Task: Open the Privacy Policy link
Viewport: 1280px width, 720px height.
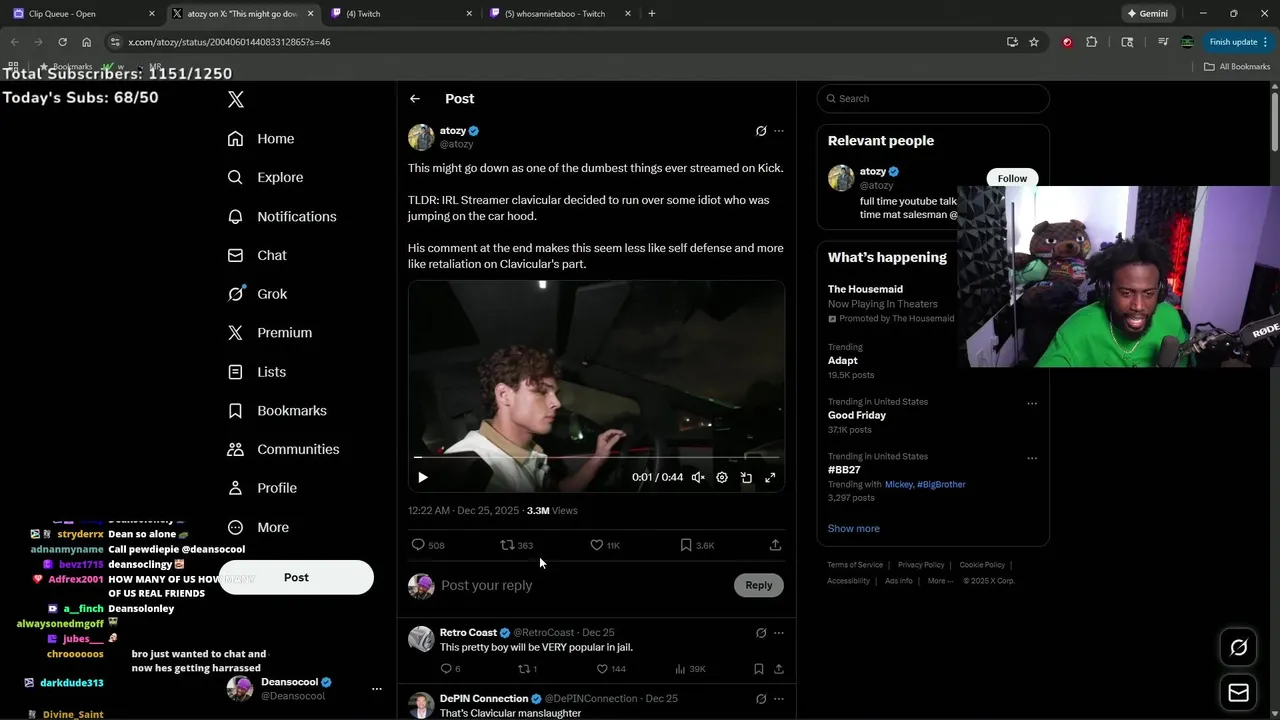Action: [x=921, y=565]
